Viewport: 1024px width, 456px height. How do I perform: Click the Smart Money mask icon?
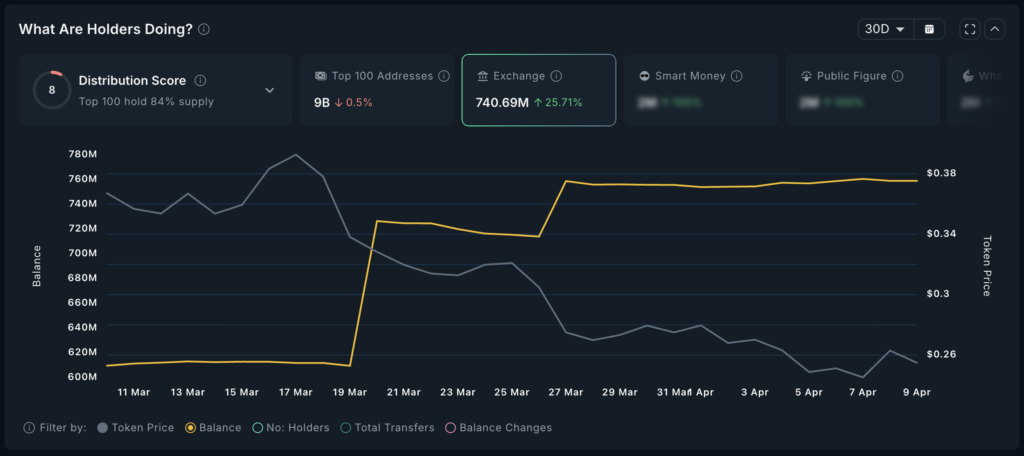tap(644, 76)
